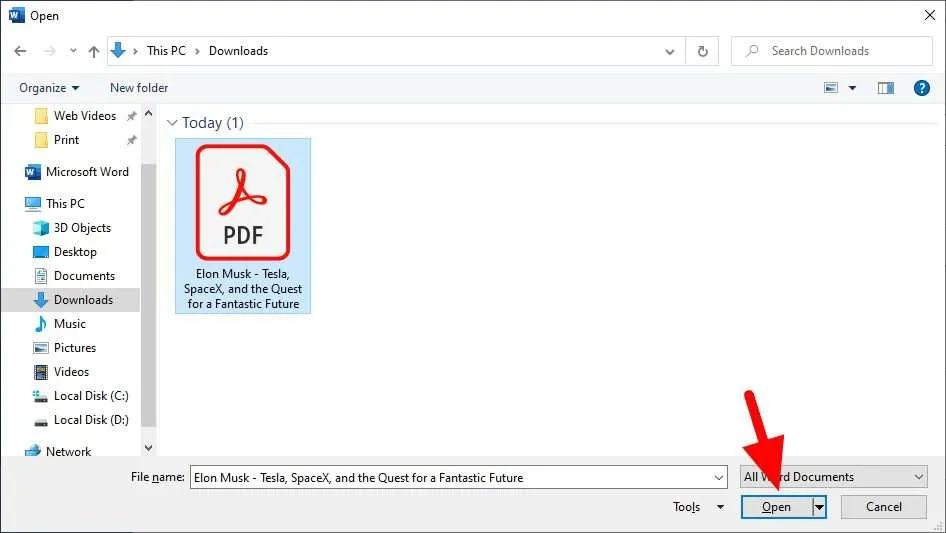Click sidebar scrollbar up arrow
The width and height of the screenshot is (946, 533).
tap(148, 113)
